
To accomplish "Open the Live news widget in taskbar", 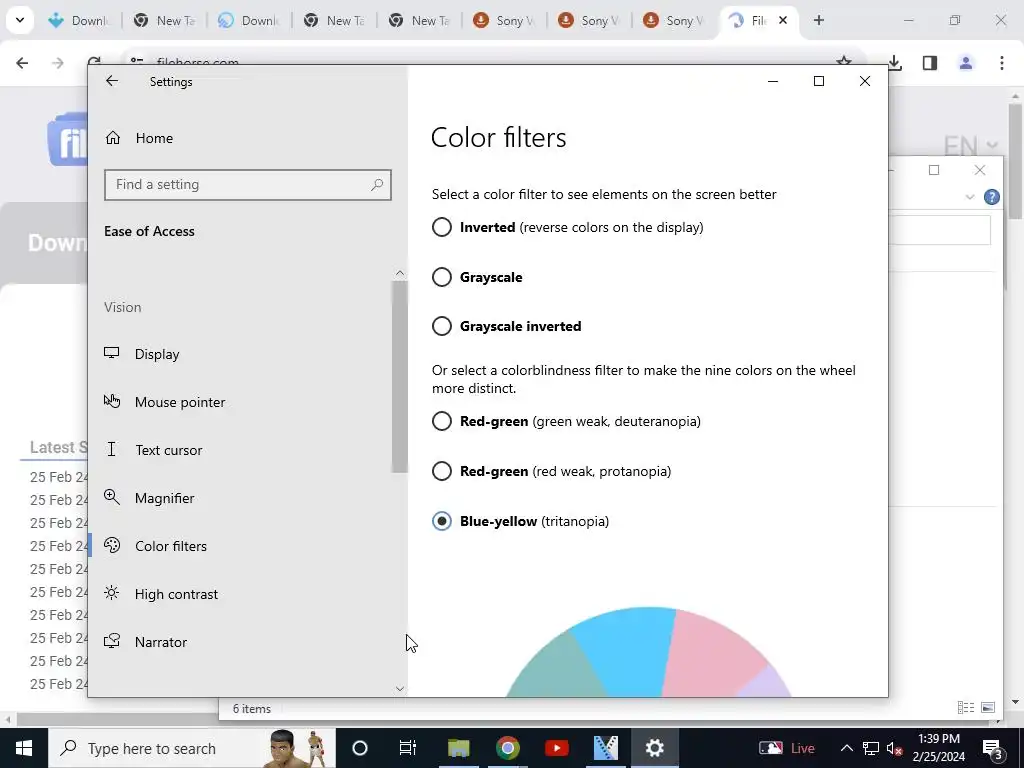I will coord(787,748).
